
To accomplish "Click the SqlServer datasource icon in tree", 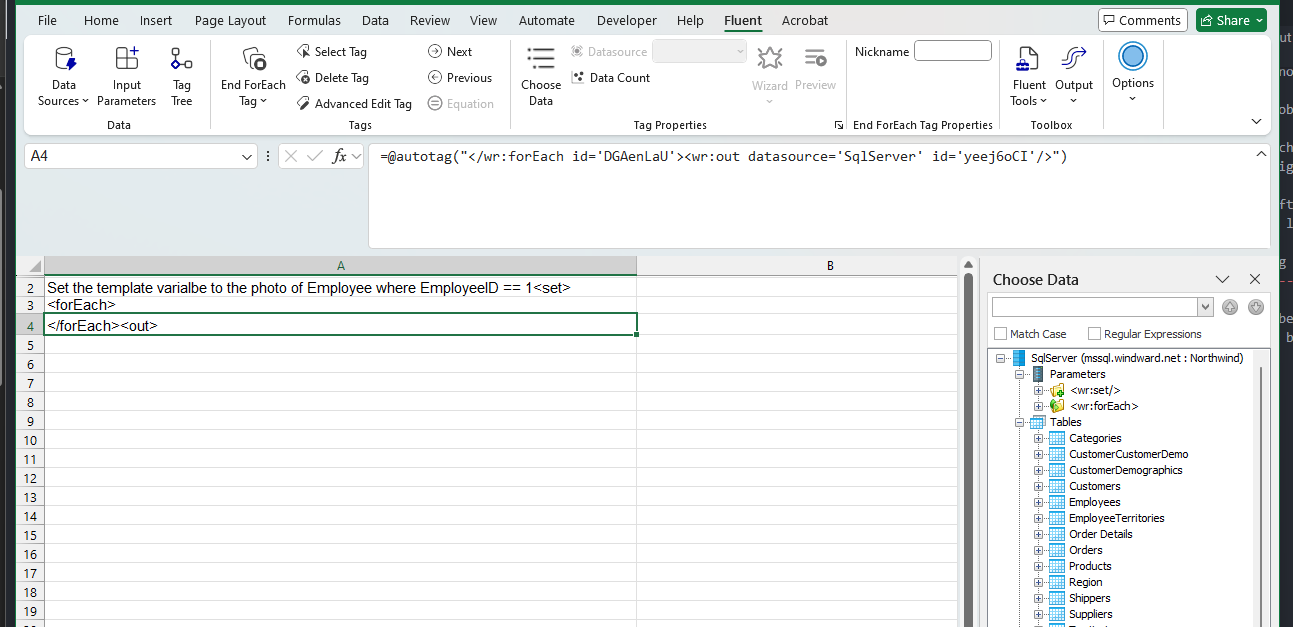I will click(x=1019, y=358).
